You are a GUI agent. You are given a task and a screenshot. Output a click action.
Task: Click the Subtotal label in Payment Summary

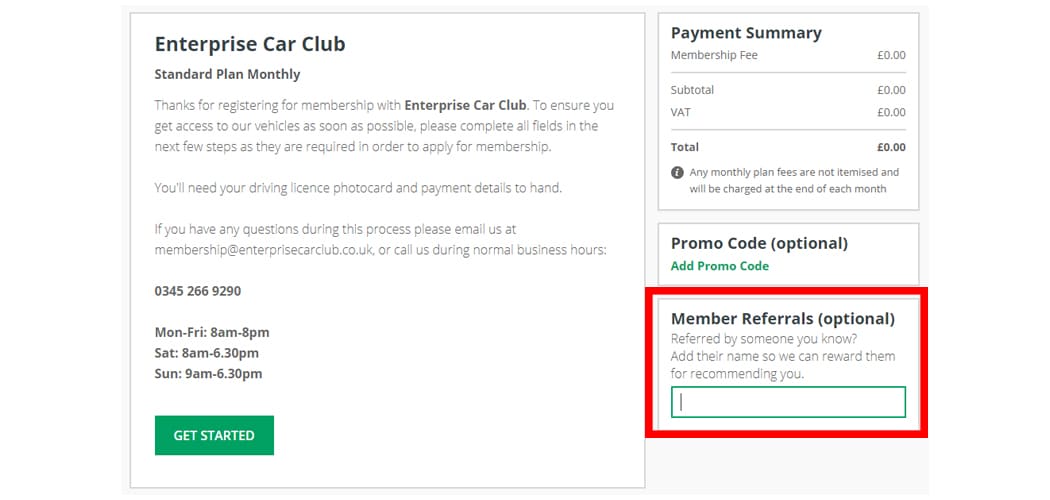point(692,90)
